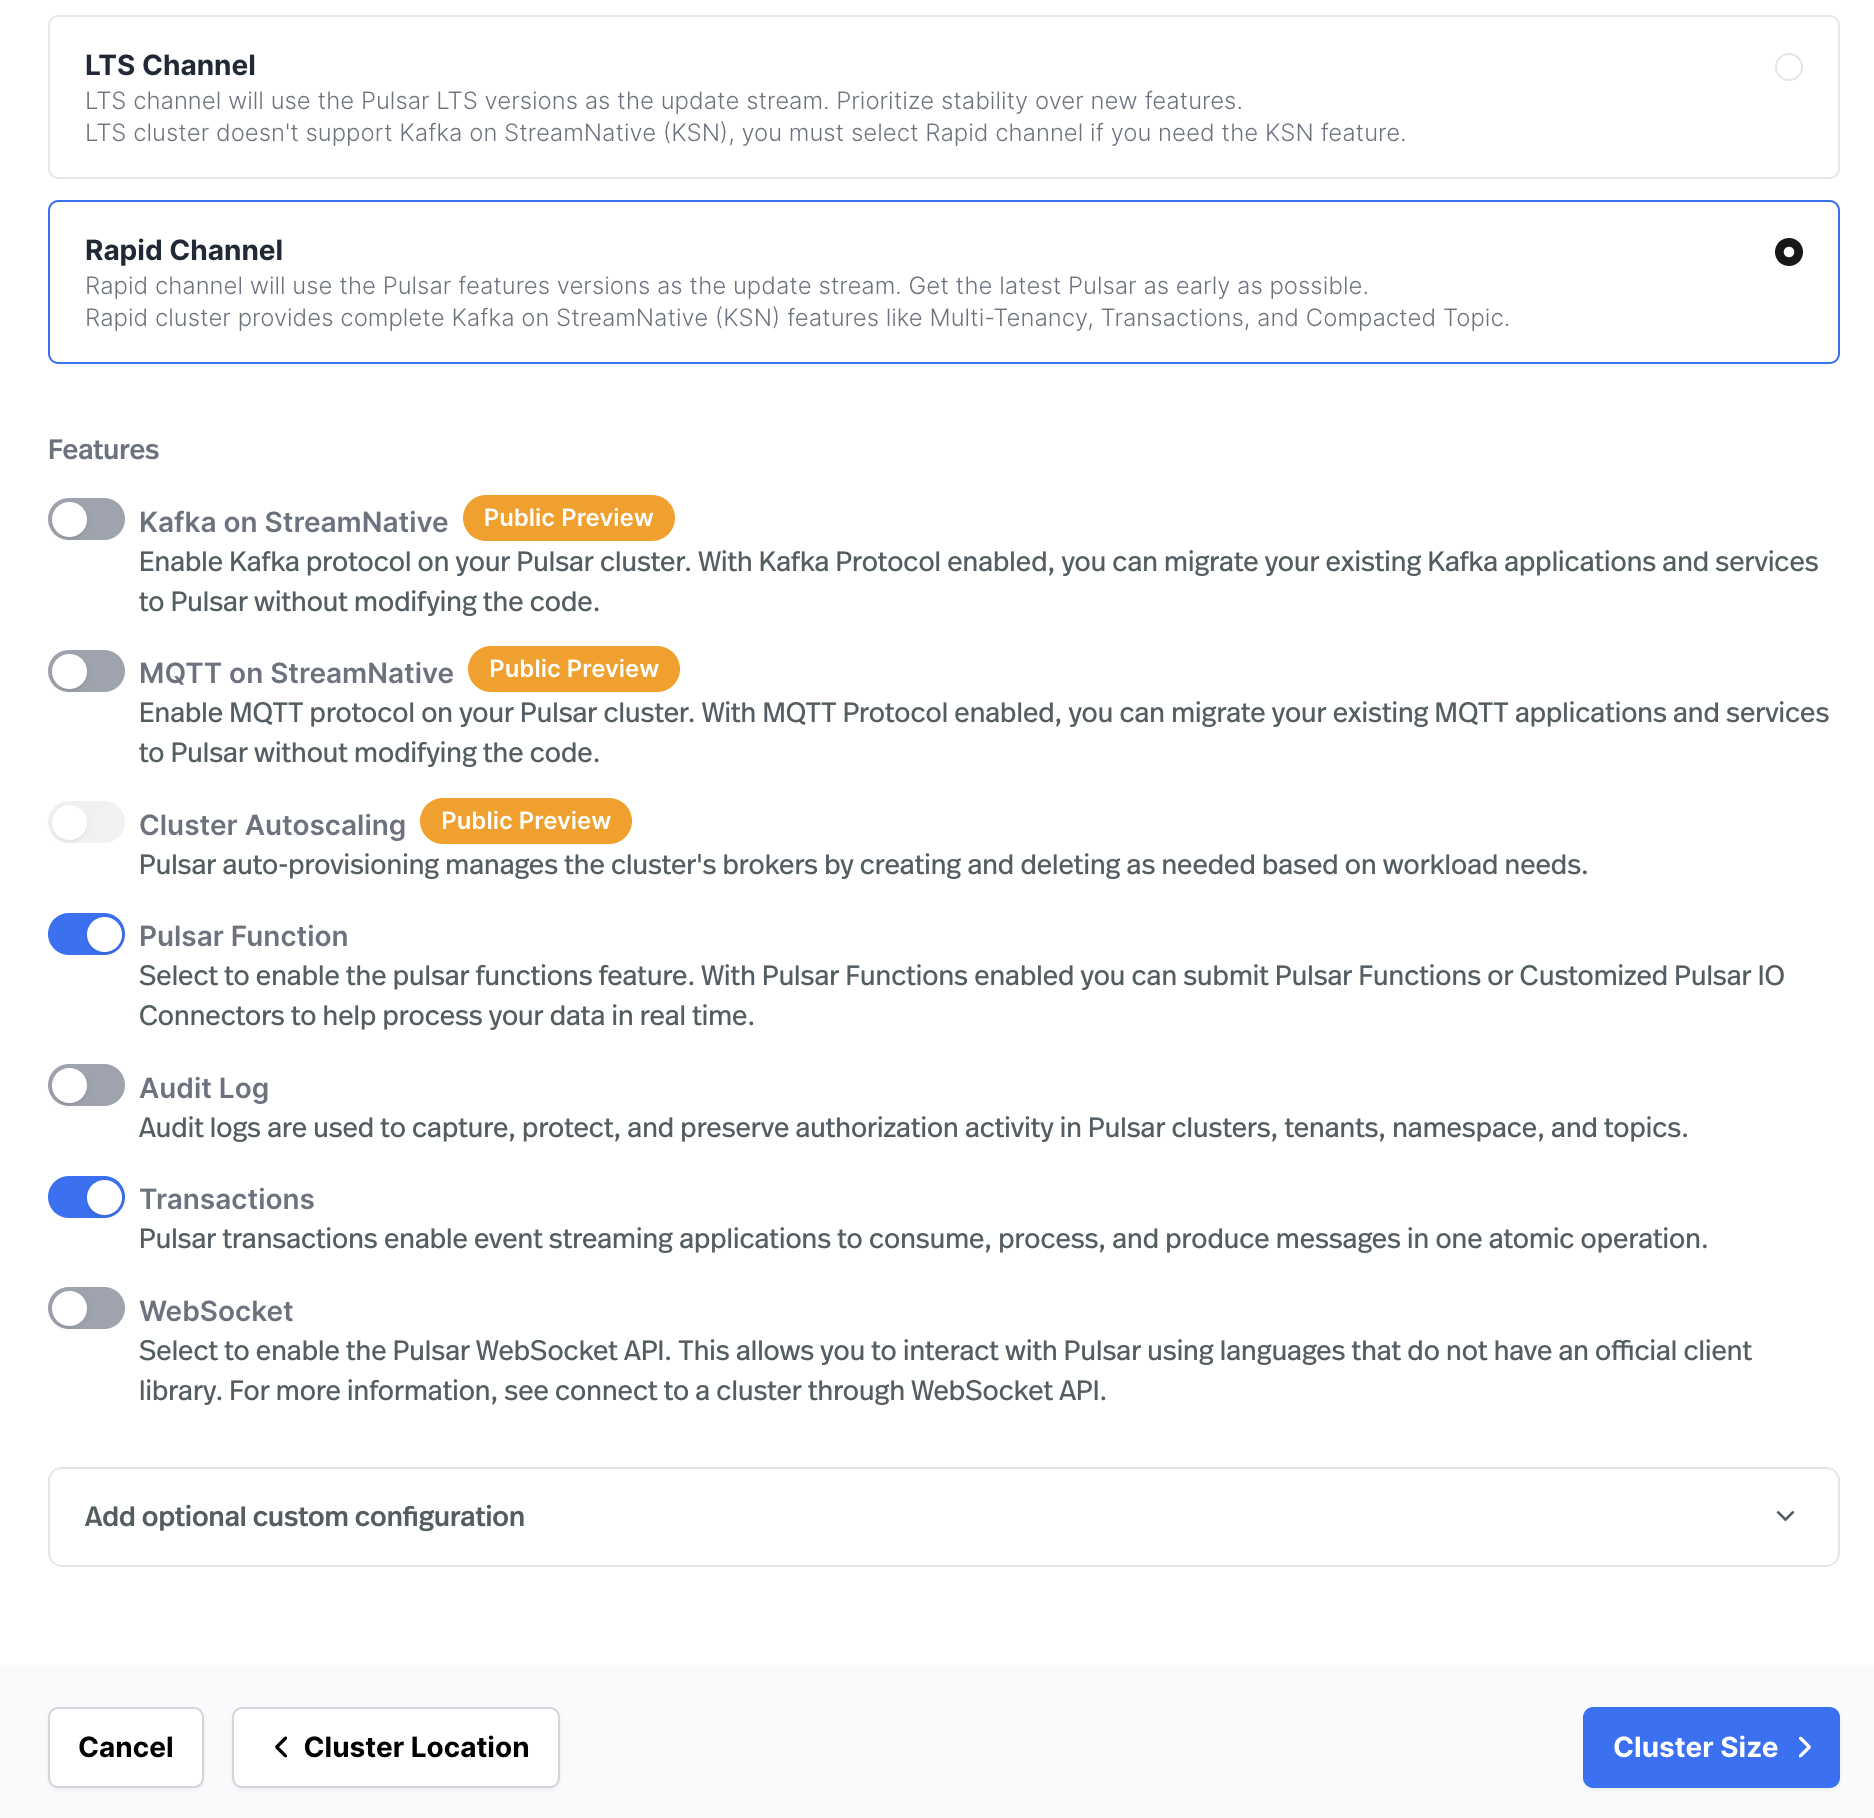Disable the Pulsar Function feature

pyautogui.click(x=86, y=933)
